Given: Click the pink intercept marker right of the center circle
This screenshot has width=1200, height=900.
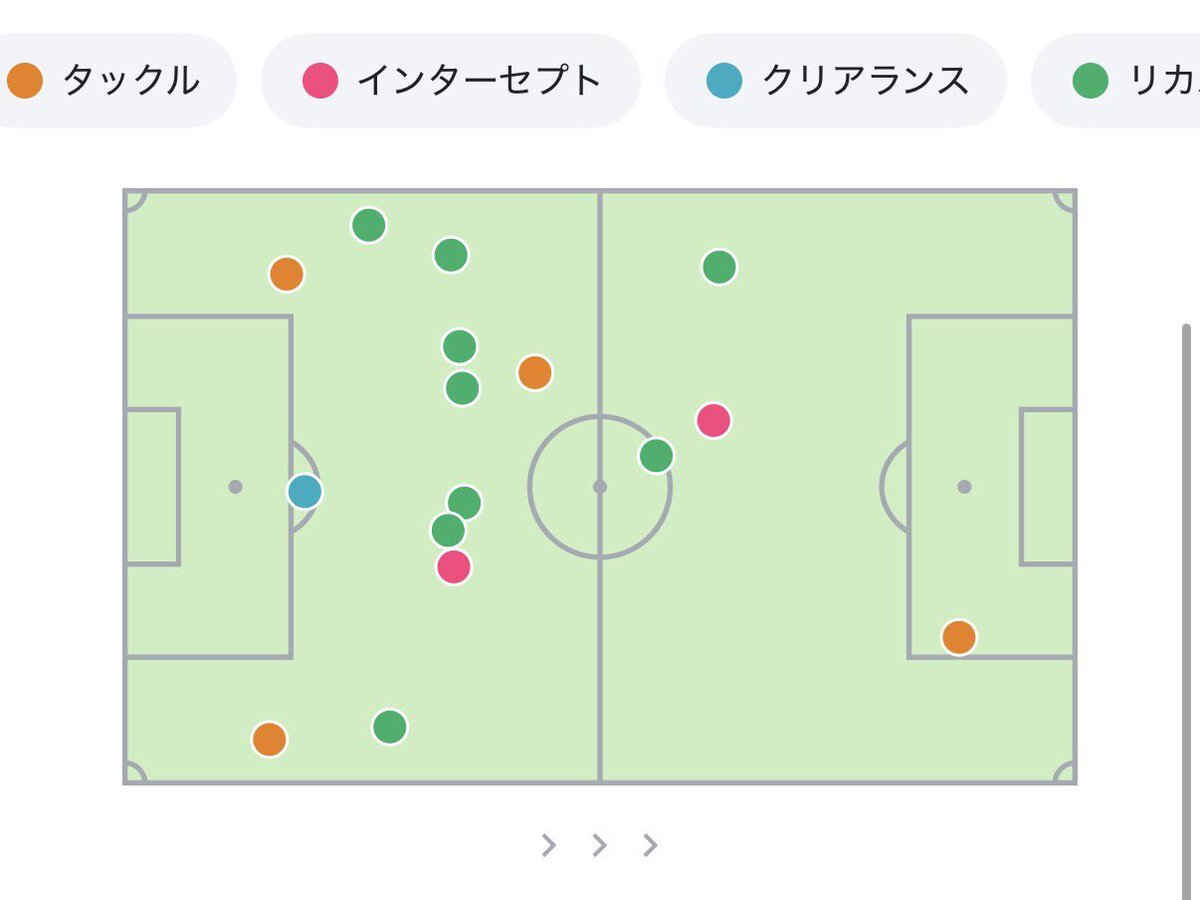Looking at the screenshot, I should [713, 420].
